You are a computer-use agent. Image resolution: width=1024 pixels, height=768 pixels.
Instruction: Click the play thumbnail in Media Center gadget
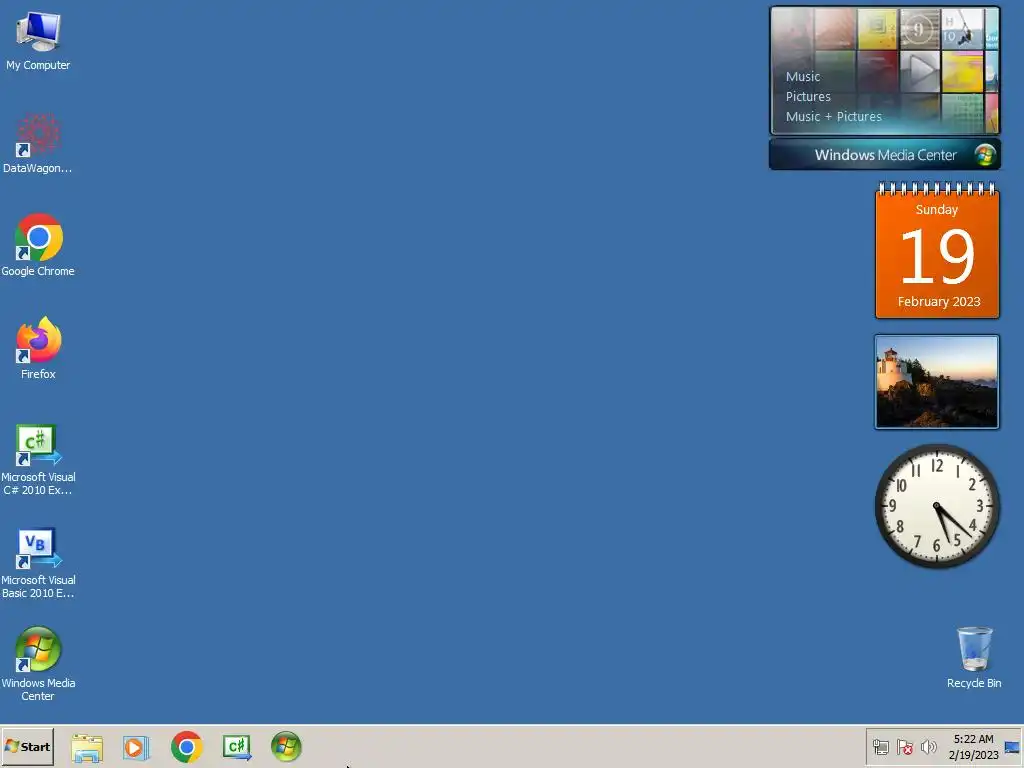point(920,71)
